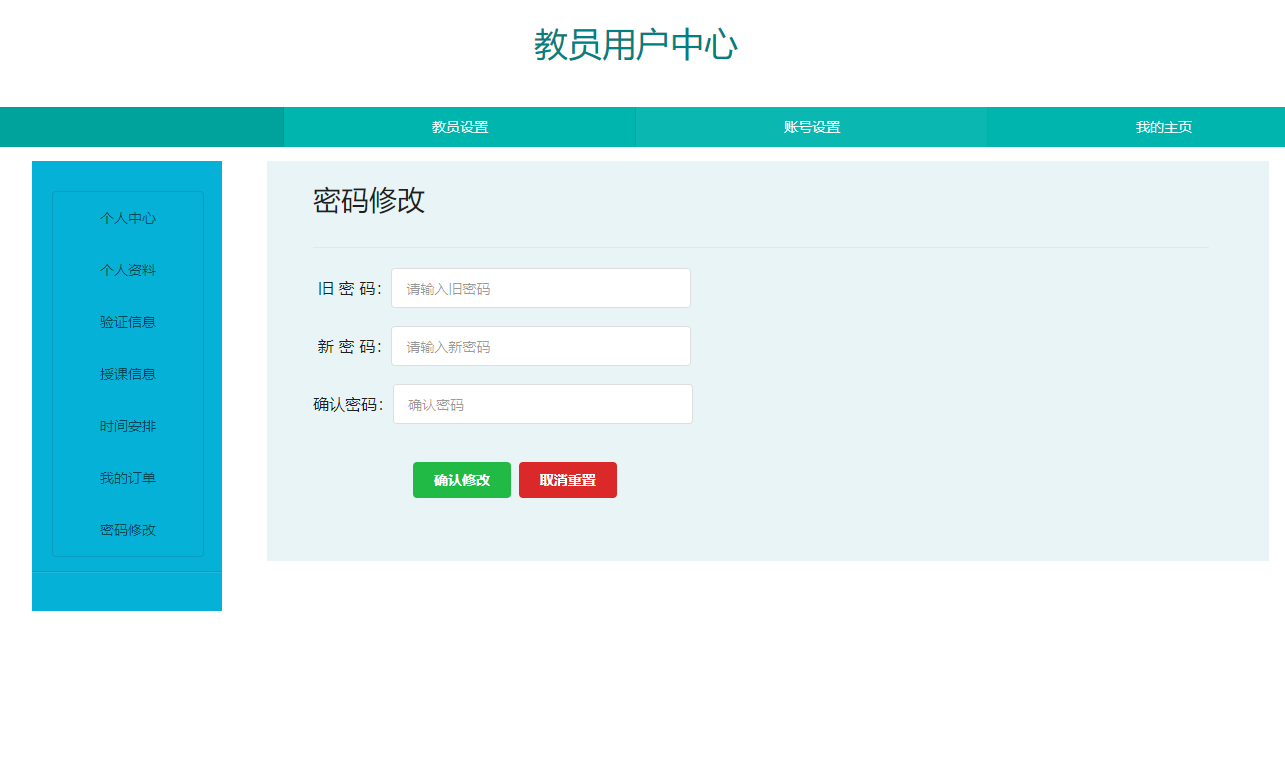Open the 个人资料 sidebar item
Image resolution: width=1285 pixels, height=778 pixels.
pos(127,270)
